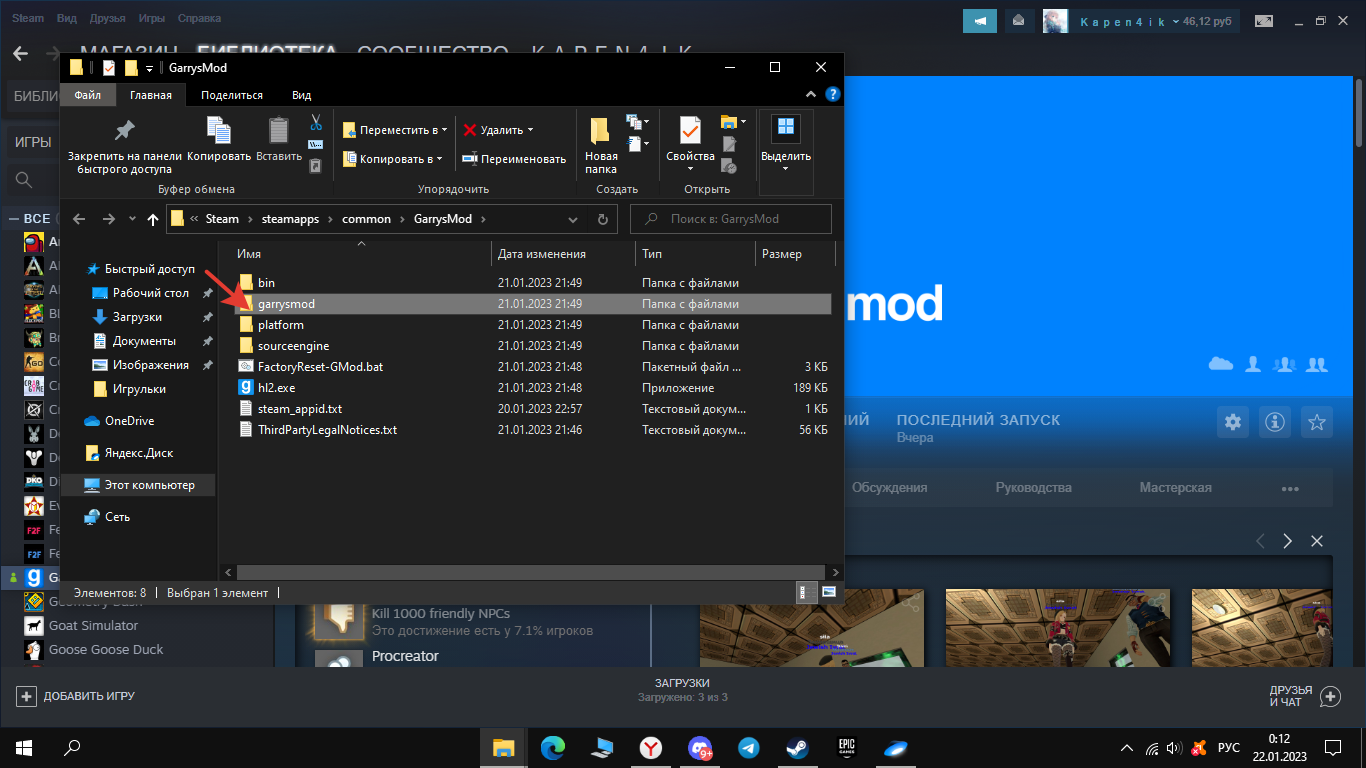Click the plus icon for Добавить игру
1366x768 pixels.
pyautogui.click(x=26, y=696)
